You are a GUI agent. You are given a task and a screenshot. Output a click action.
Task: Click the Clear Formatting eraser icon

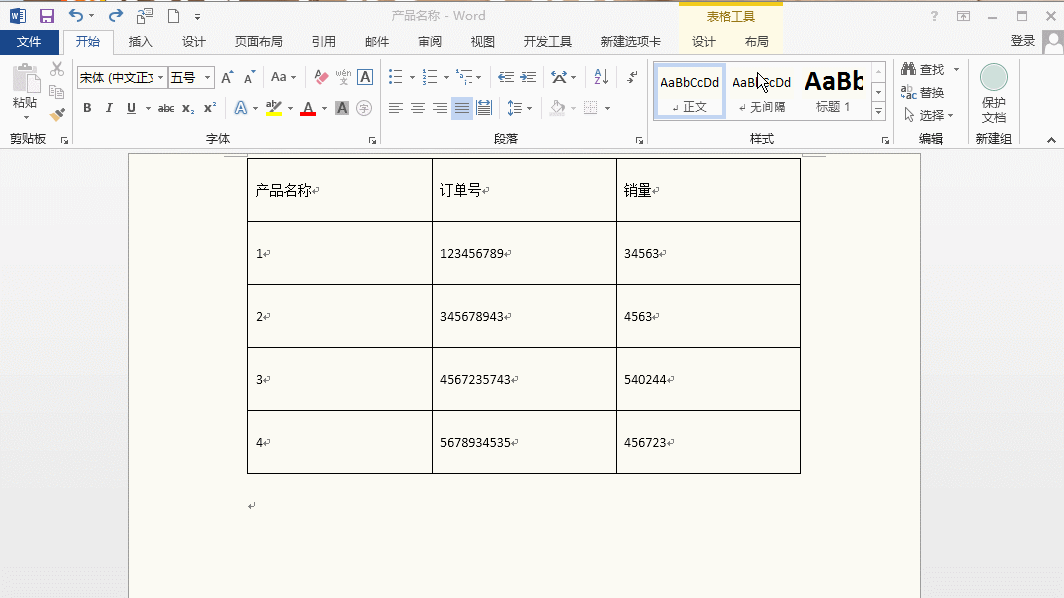tap(321, 77)
